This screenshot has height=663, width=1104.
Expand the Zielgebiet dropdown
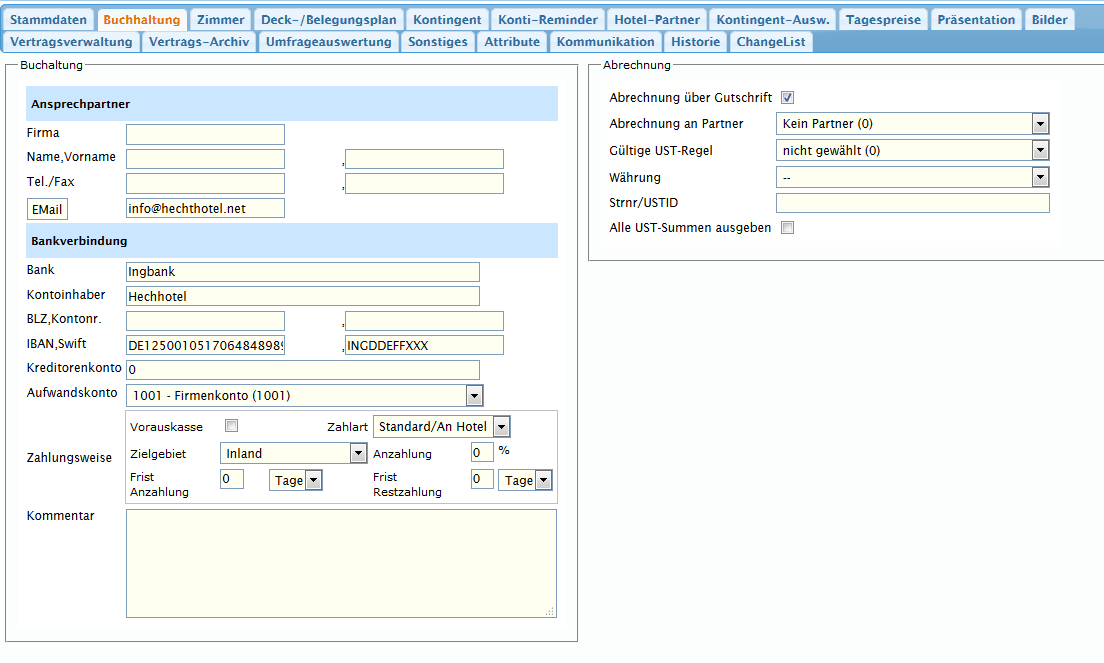pyautogui.click(x=293, y=454)
